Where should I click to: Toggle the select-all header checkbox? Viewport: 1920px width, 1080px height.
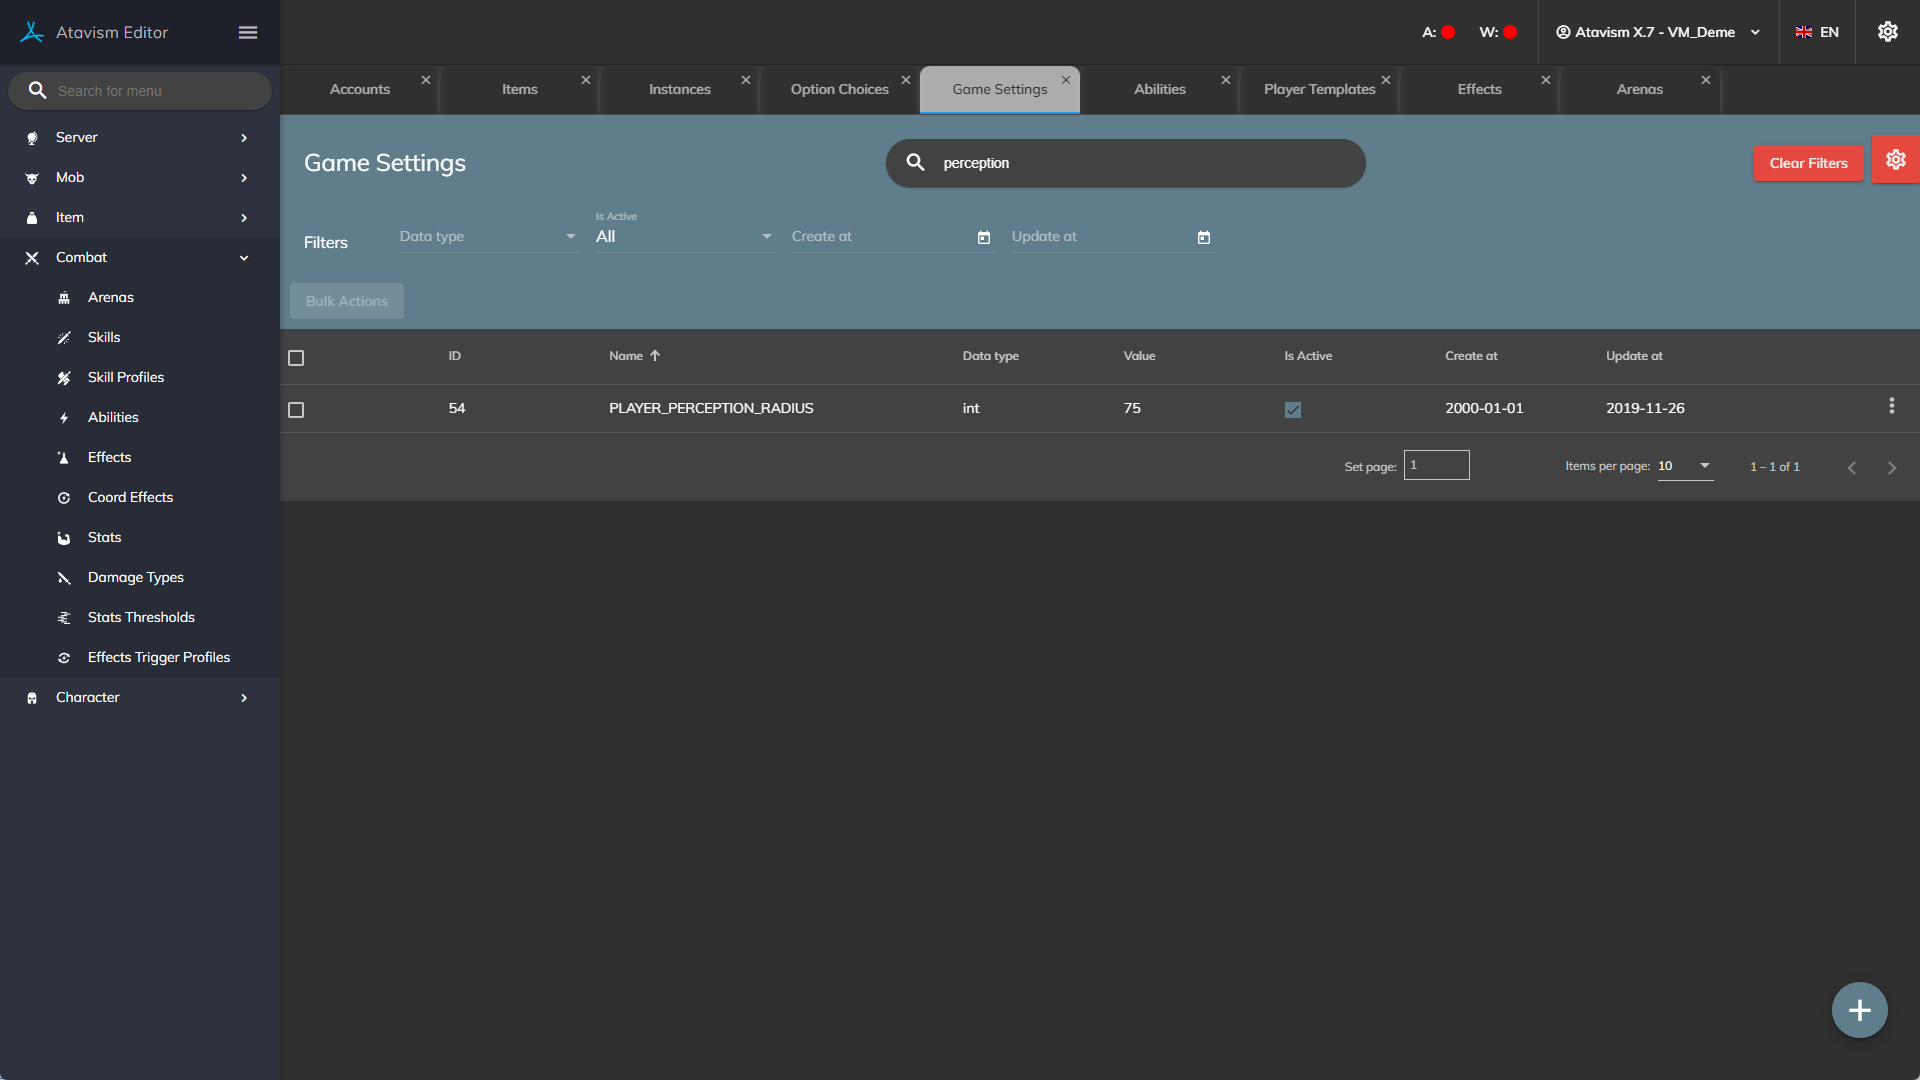[296, 358]
